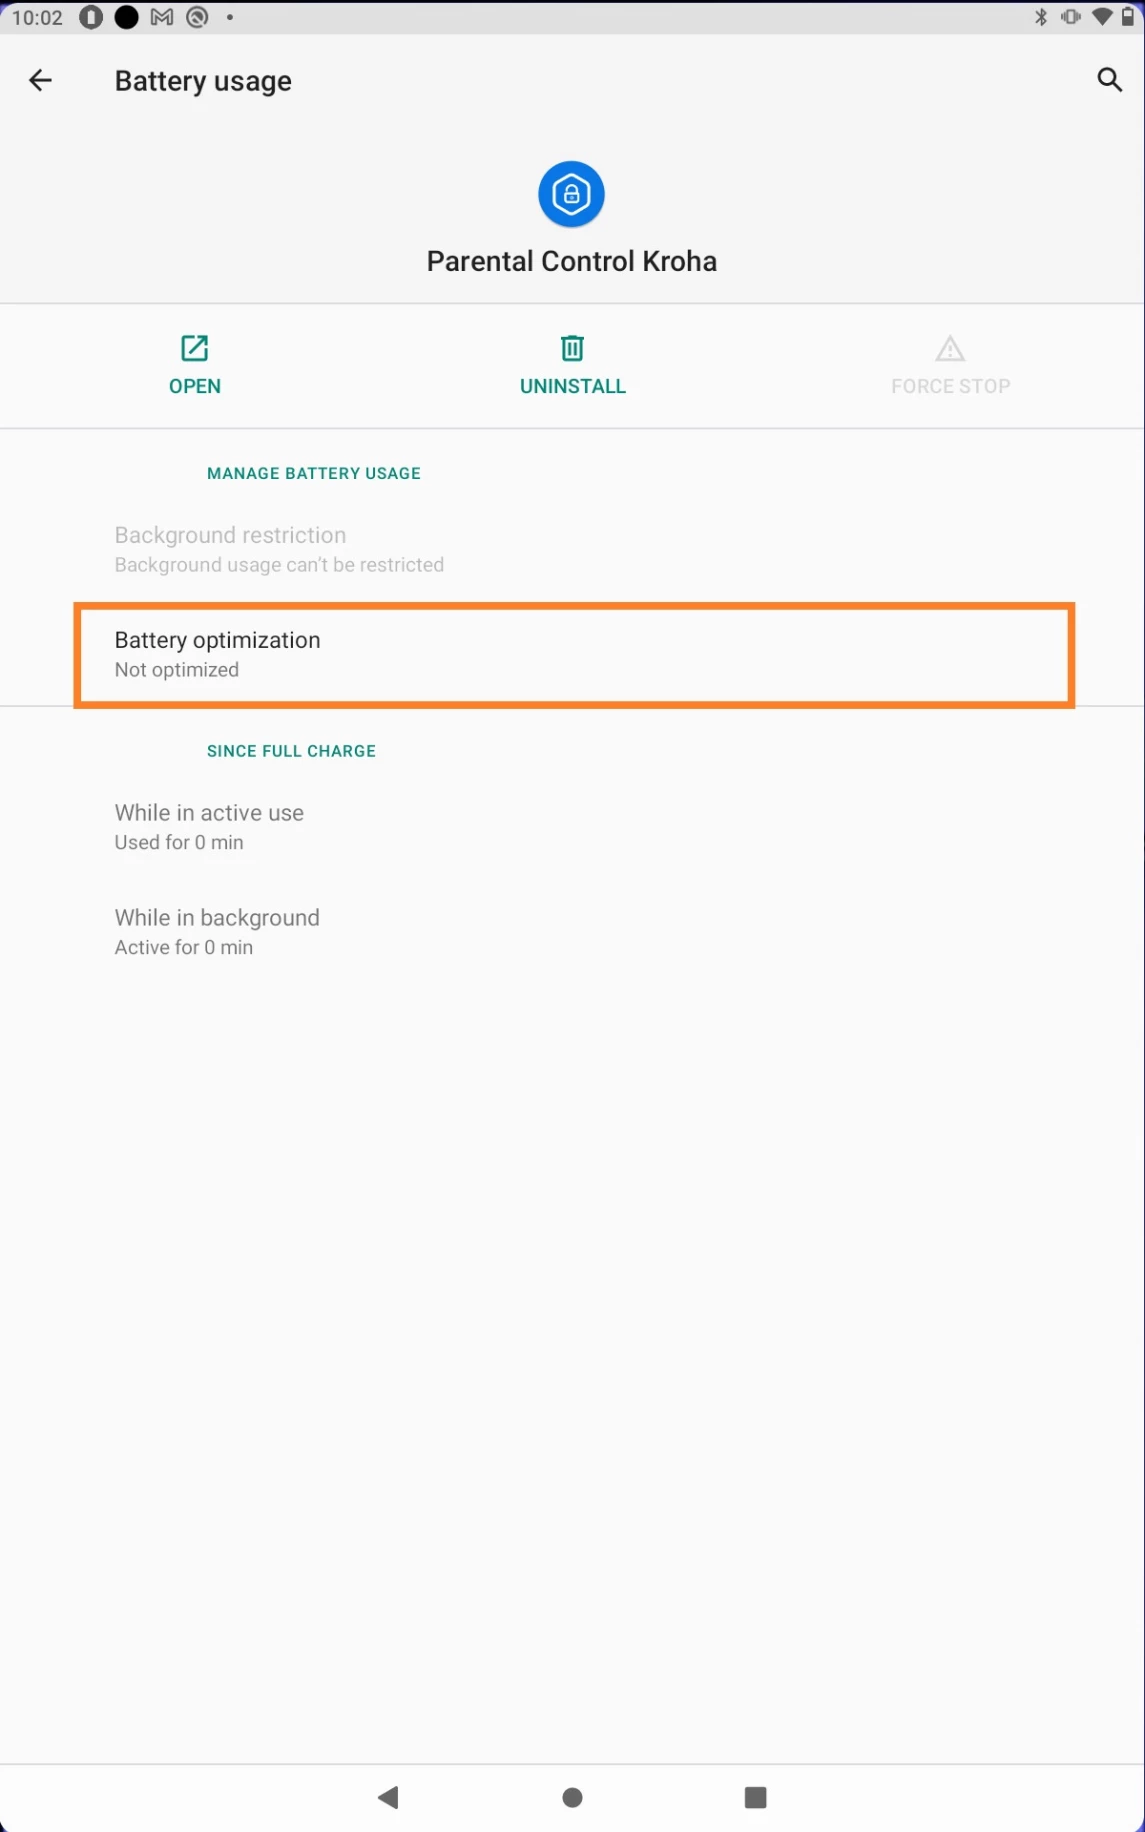Tap the Parental Control Kroha app icon
The image size is (1145, 1832).
click(571, 194)
